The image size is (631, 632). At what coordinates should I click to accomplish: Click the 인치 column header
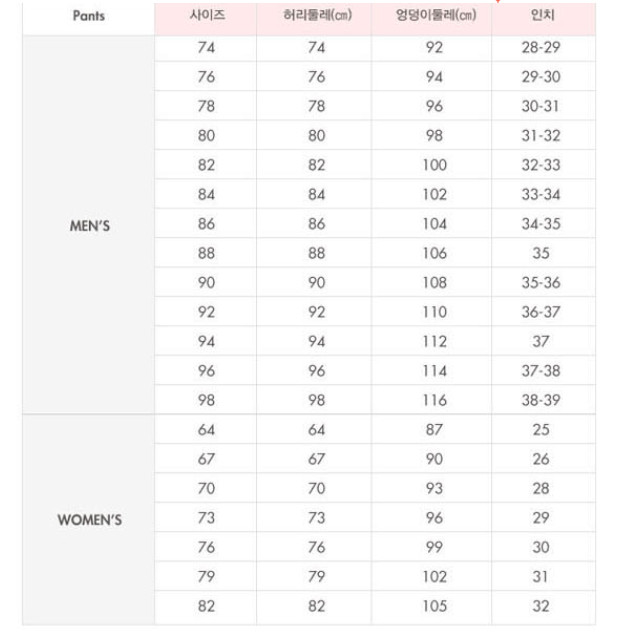(540, 17)
